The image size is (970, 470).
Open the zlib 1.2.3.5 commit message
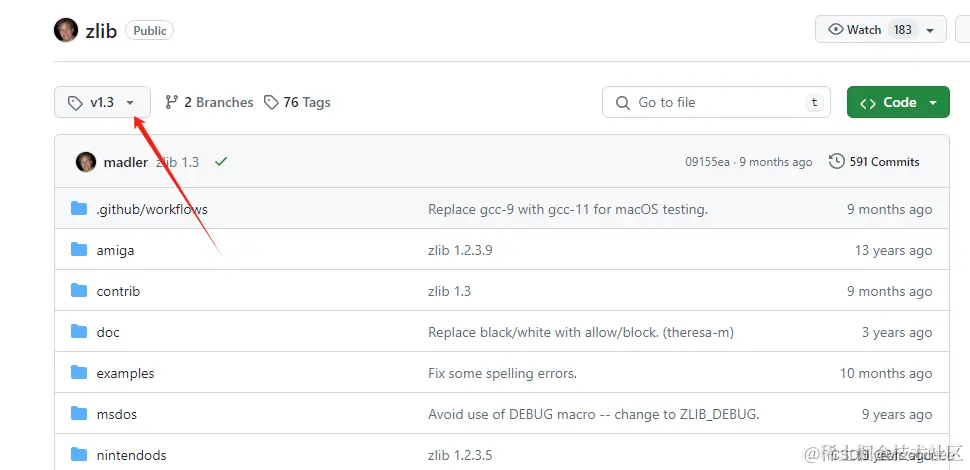point(460,455)
